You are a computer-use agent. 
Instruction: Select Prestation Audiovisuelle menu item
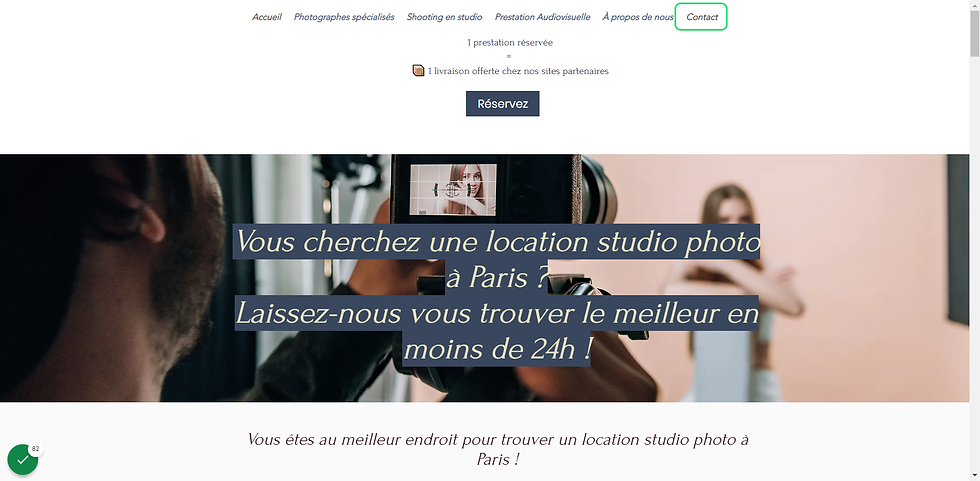coord(542,17)
